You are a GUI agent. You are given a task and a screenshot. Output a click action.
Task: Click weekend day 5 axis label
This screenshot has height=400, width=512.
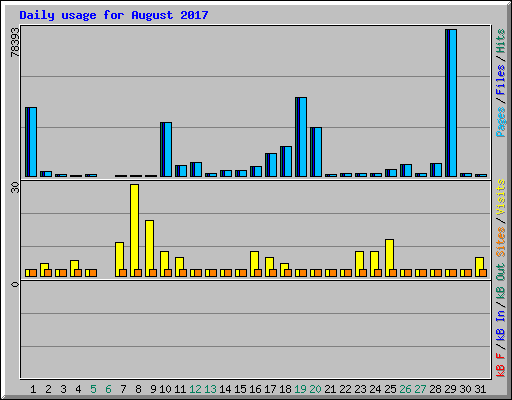point(93,389)
